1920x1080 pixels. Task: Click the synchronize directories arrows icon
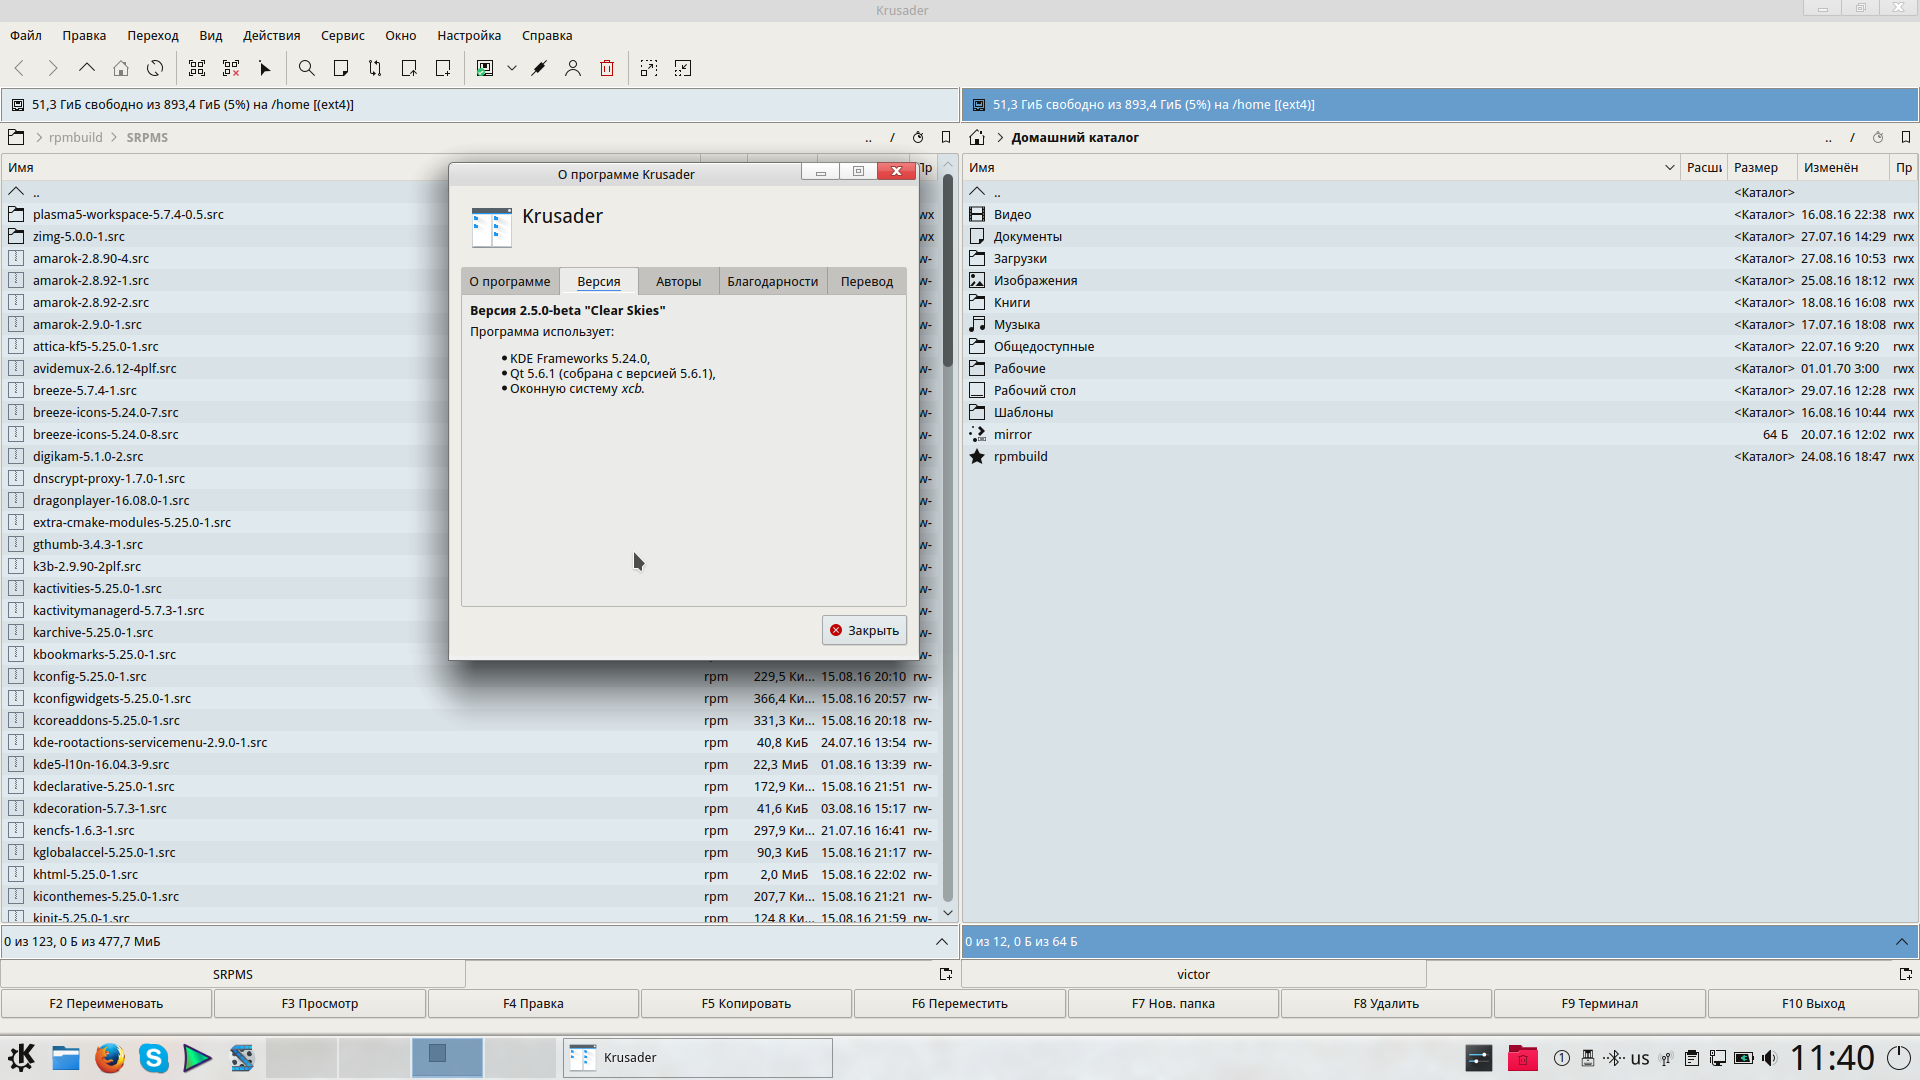(375, 68)
